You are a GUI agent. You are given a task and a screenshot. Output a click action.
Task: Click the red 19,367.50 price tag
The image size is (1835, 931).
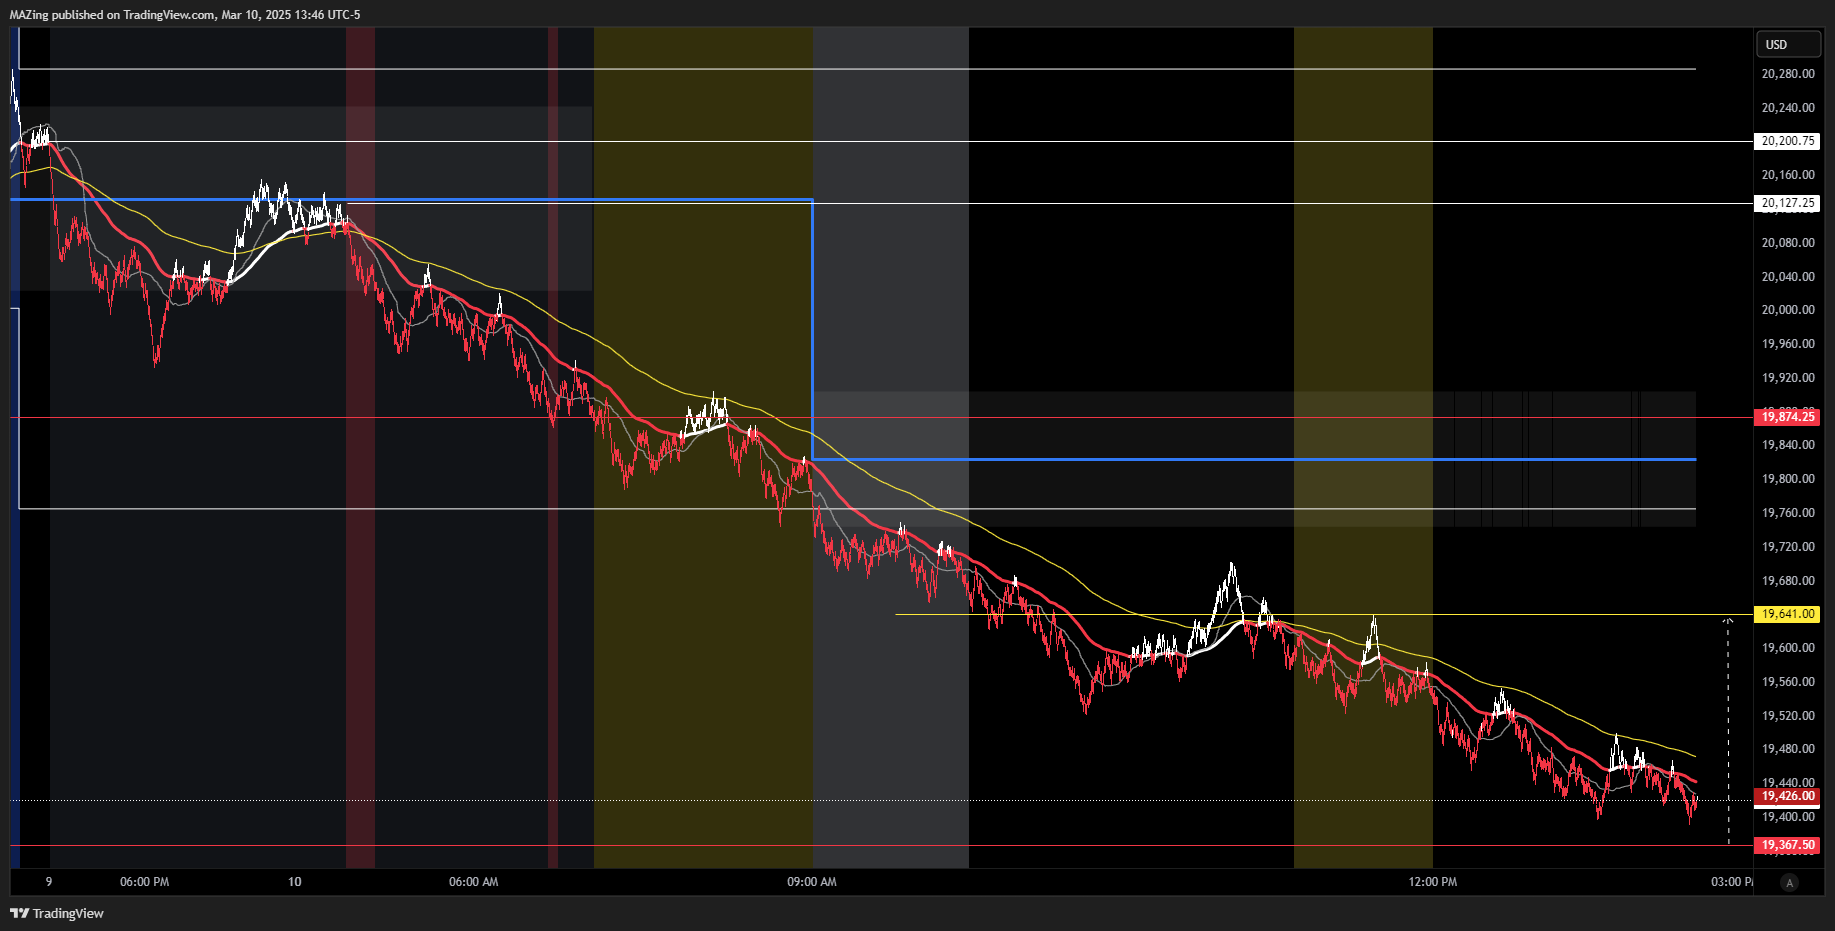[1787, 845]
